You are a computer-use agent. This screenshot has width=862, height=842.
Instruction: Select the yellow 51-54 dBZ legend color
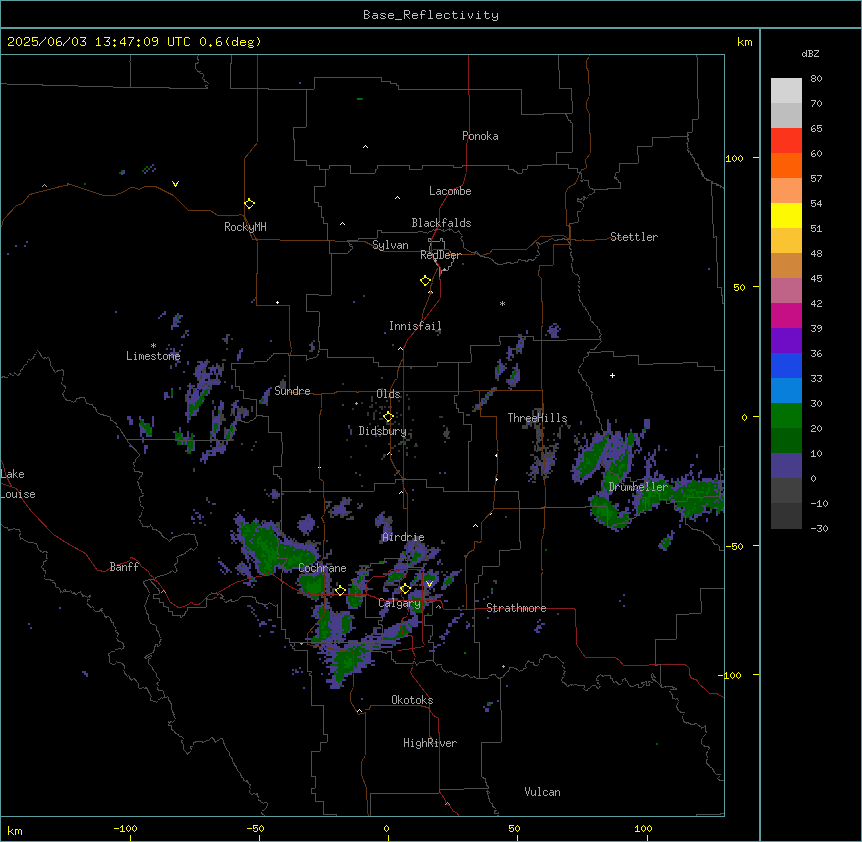pyautogui.click(x=786, y=215)
